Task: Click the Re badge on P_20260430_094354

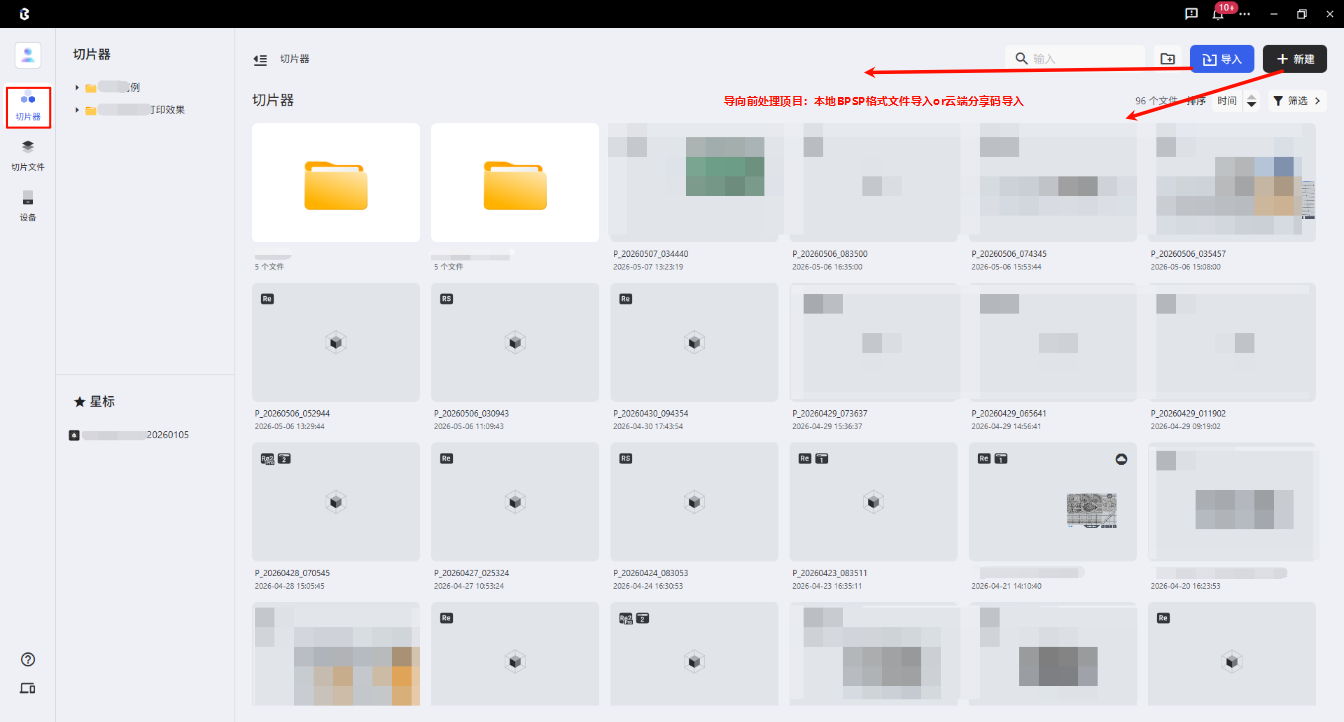Action: 626,298
